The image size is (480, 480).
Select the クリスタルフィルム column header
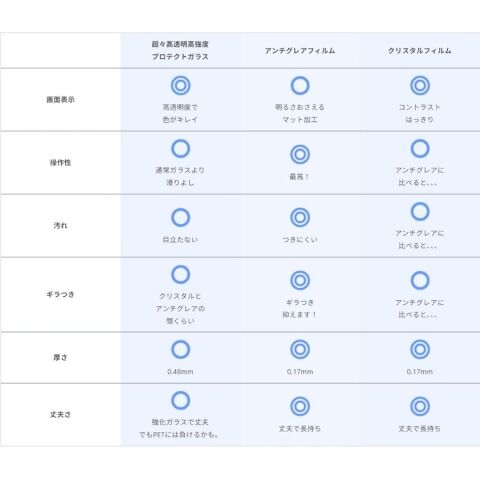point(420,51)
